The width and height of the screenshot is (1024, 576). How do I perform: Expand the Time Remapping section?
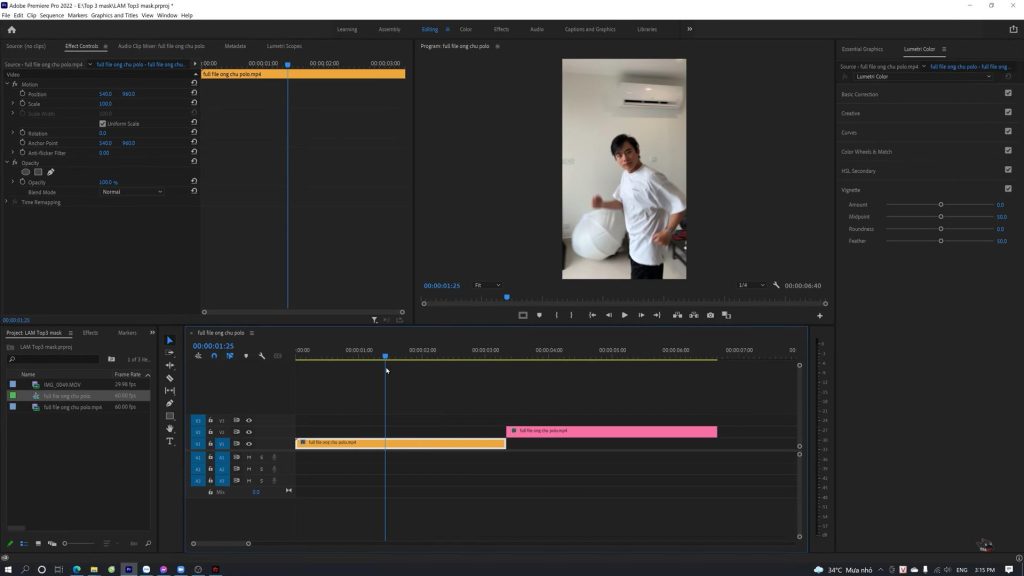point(8,201)
